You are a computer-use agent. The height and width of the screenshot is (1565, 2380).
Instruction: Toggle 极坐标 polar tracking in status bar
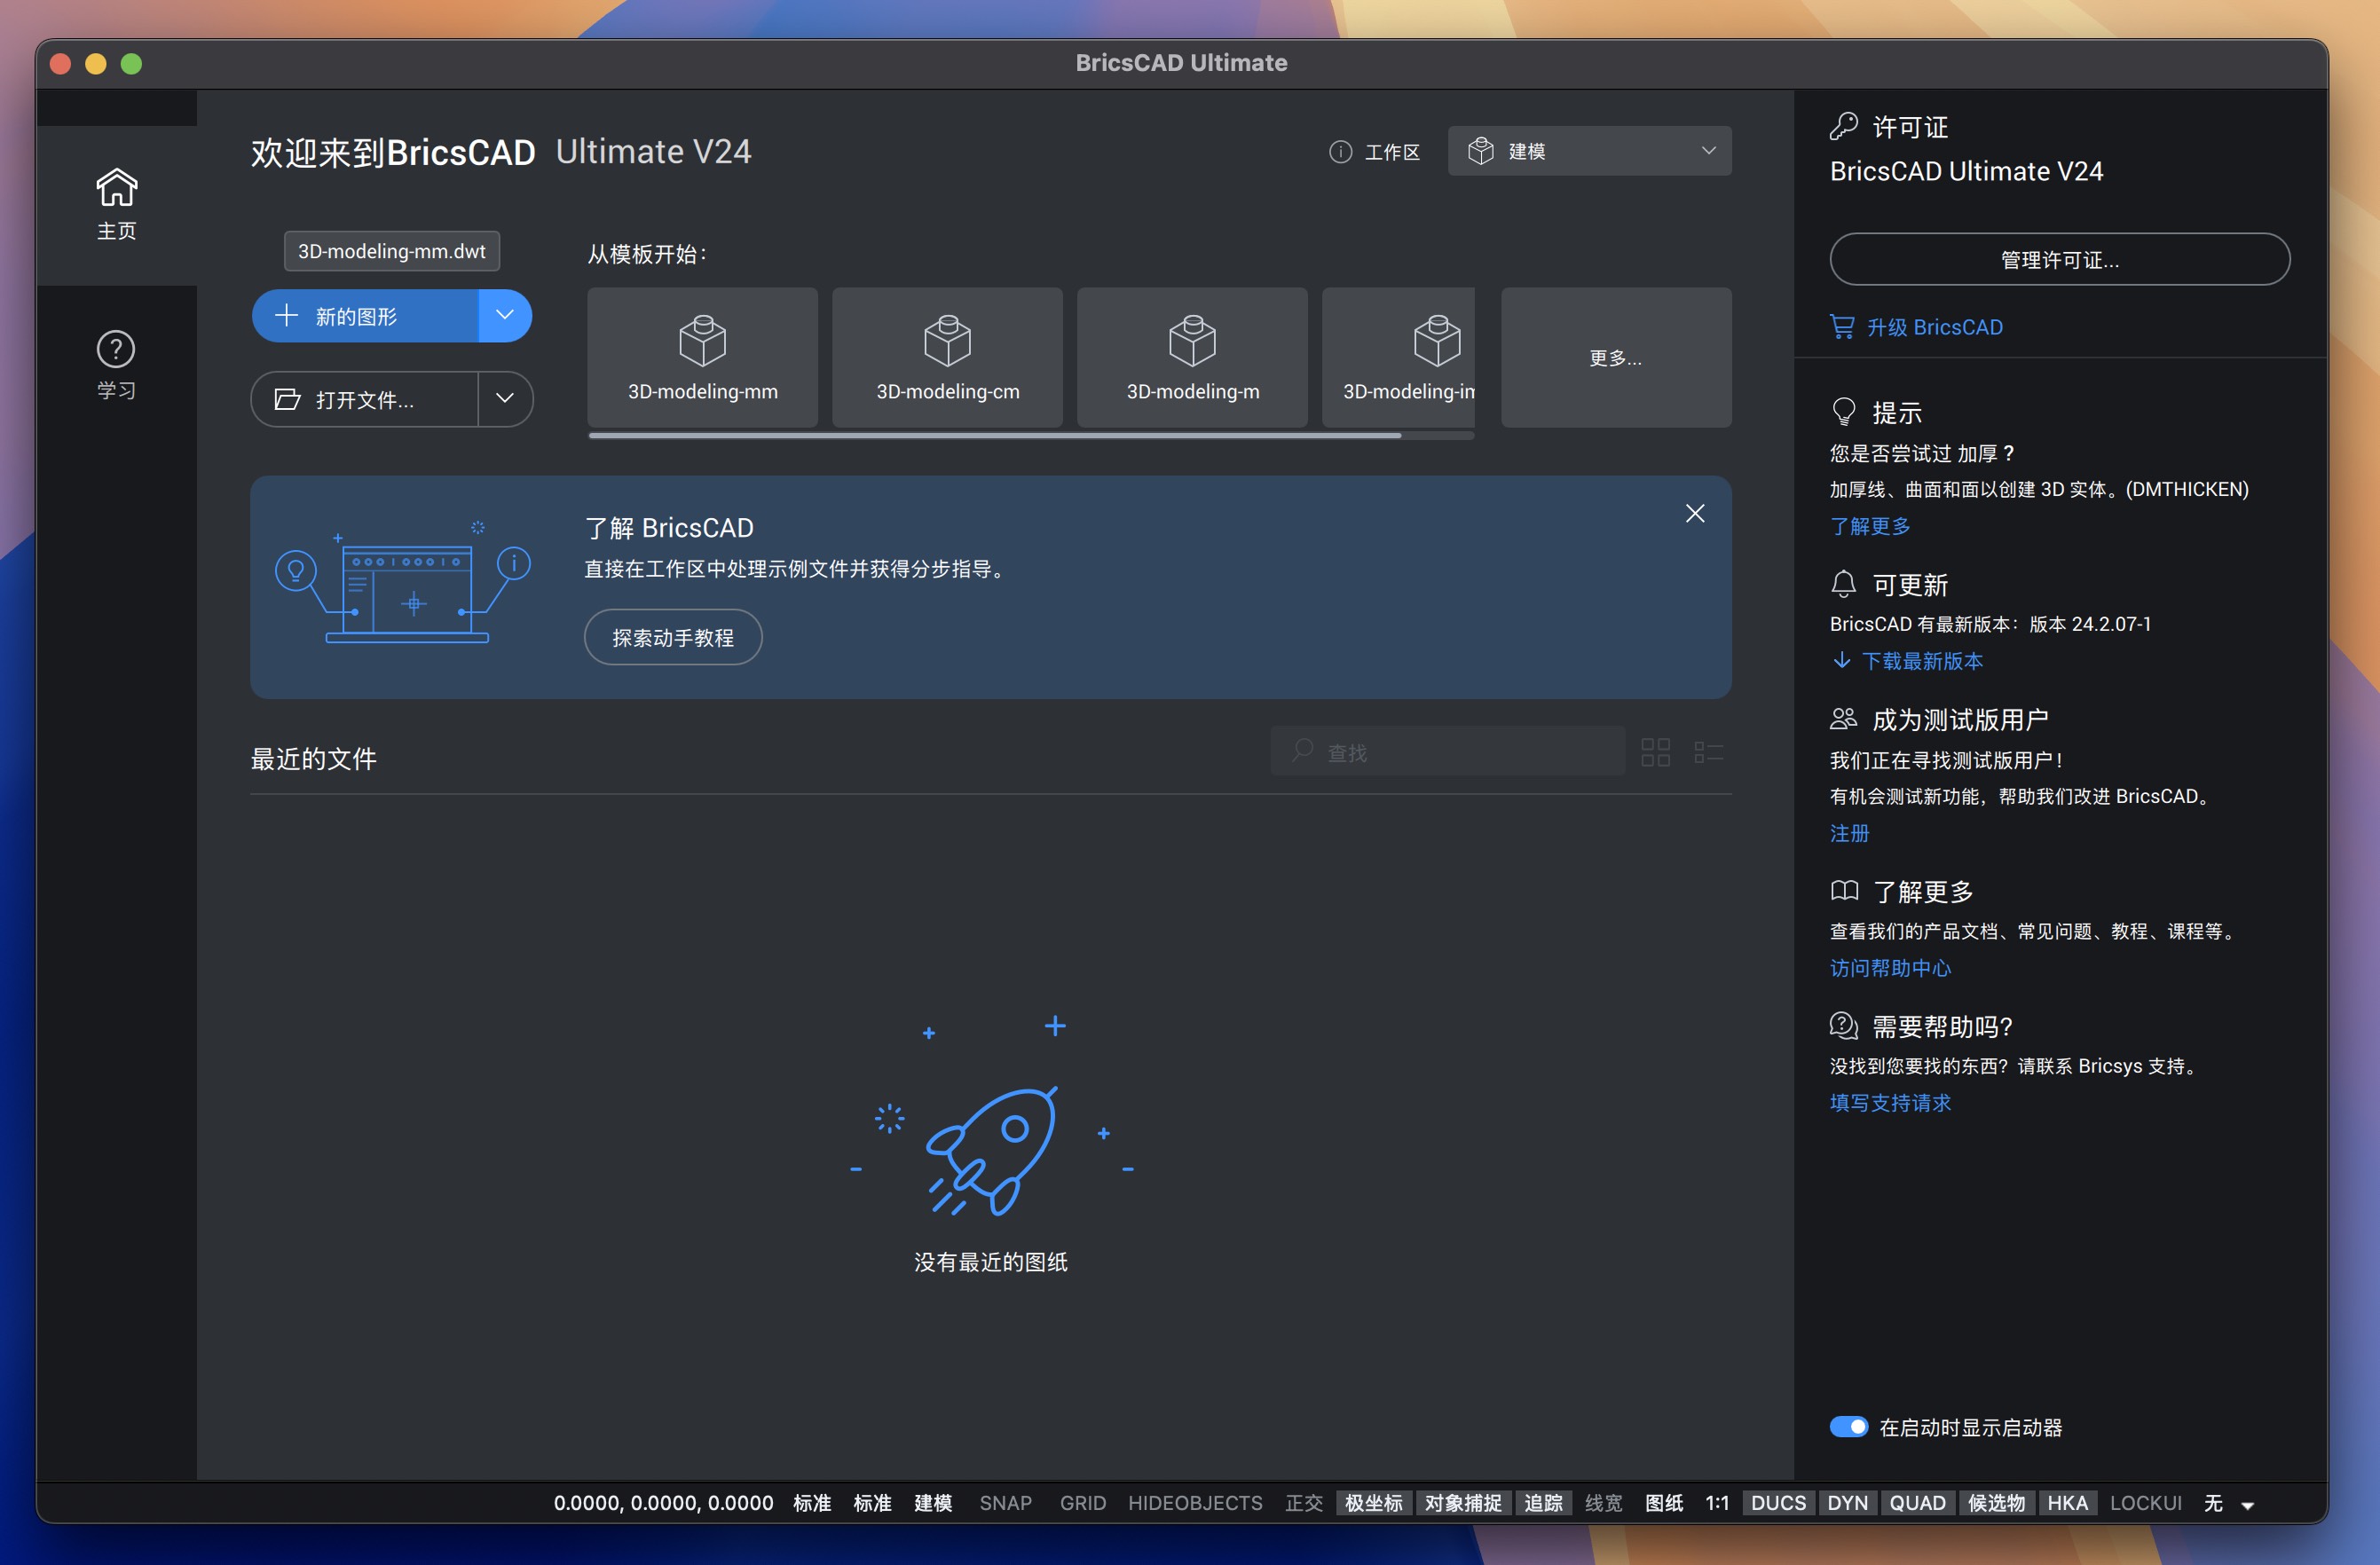click(x=1373, y=1502)
